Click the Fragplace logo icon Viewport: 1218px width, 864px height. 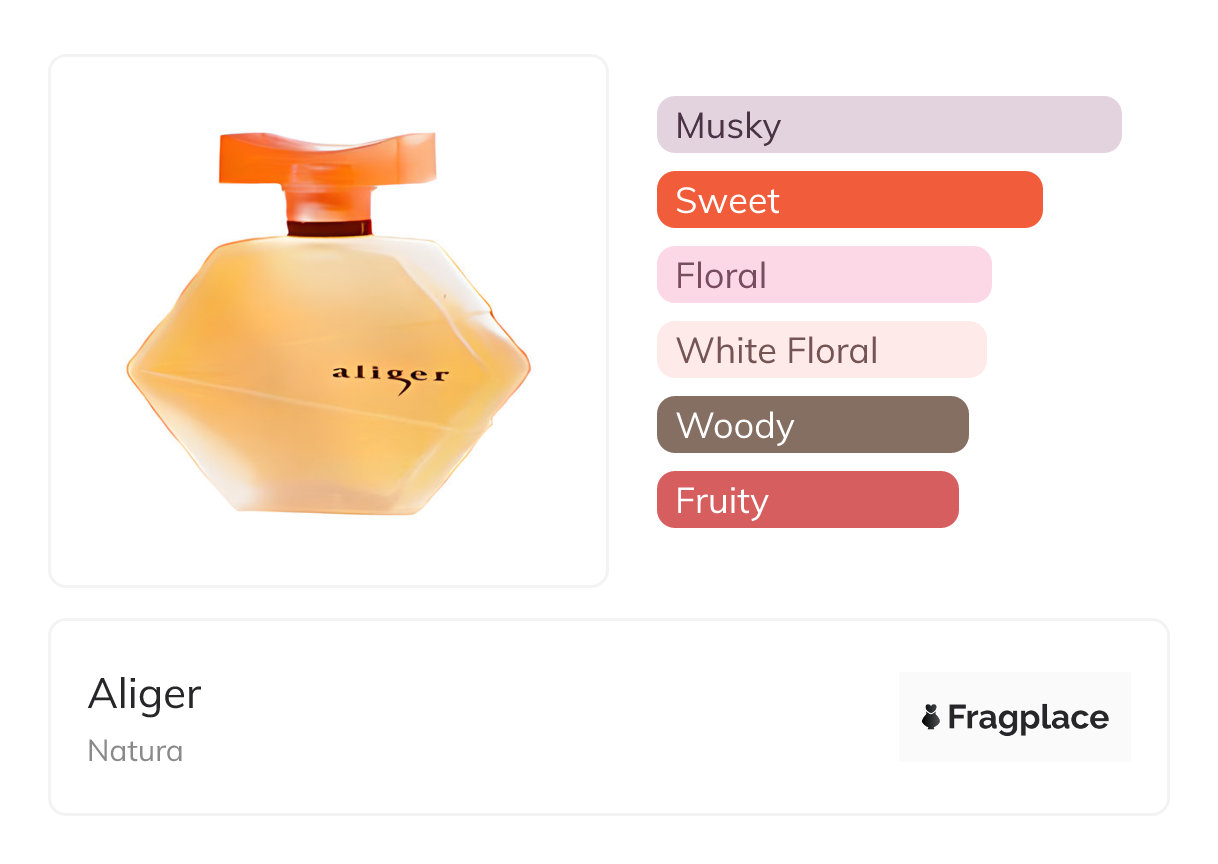click(931, 717)
